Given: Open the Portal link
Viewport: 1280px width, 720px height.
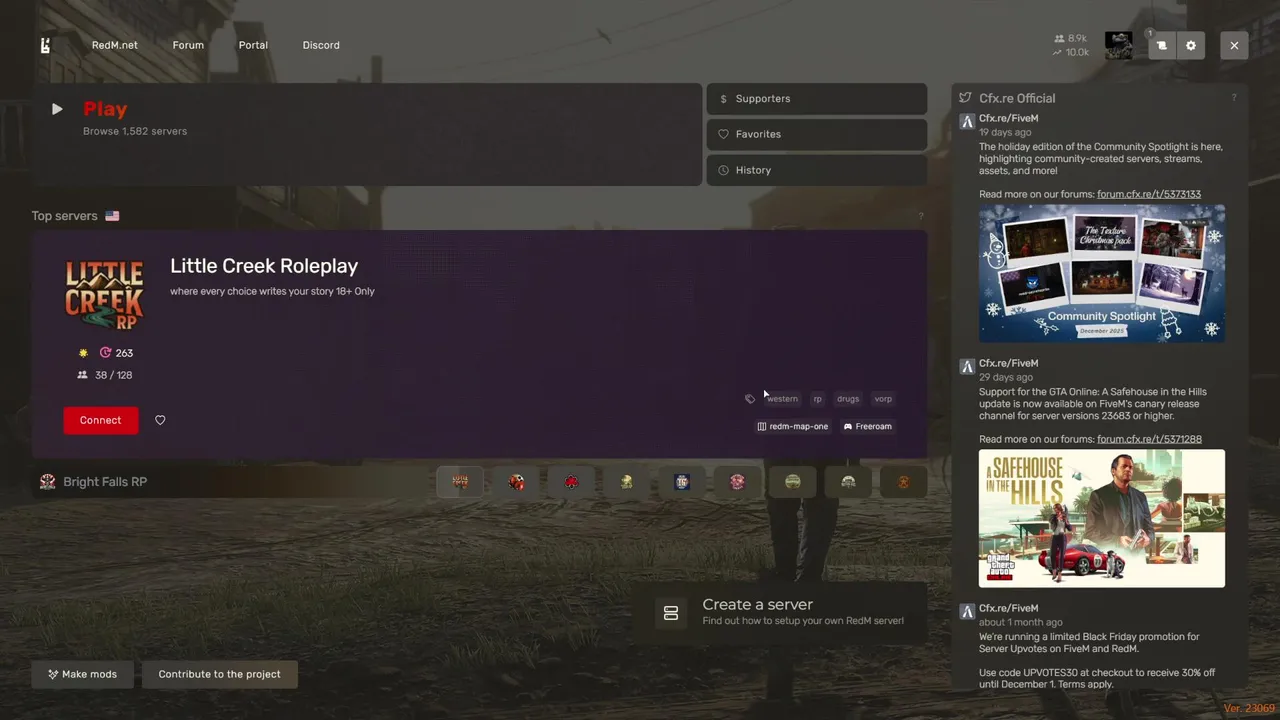Looking at the screenshot, I should [253, 45].
